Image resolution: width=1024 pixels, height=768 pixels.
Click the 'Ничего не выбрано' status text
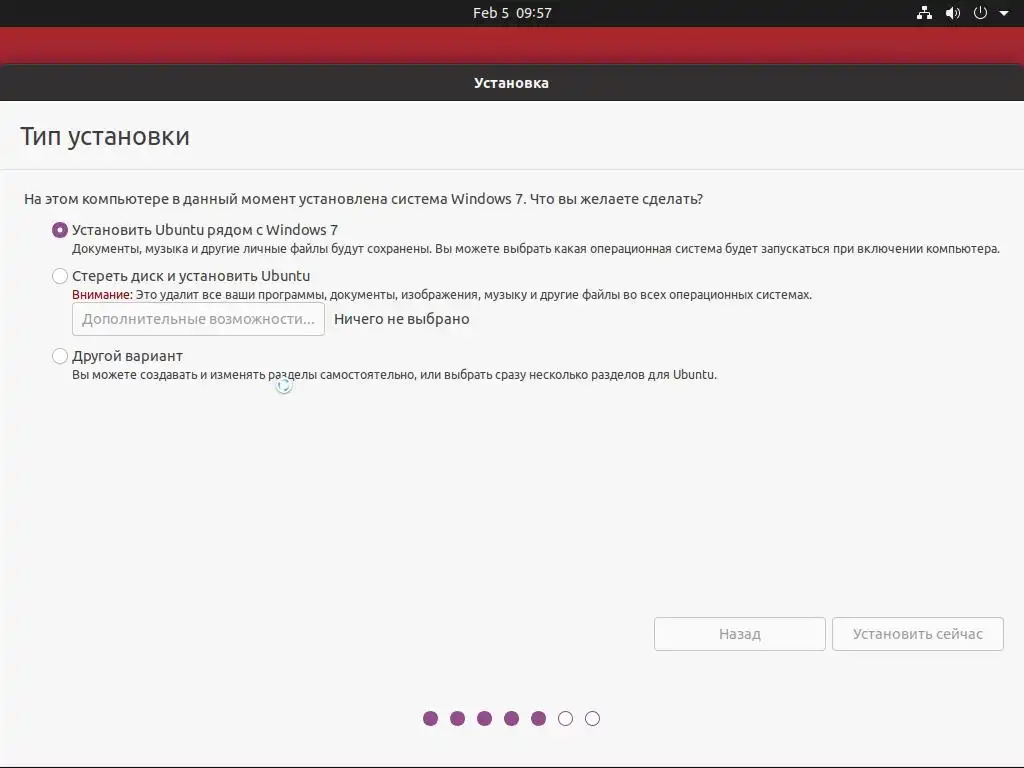pos(402,319)
